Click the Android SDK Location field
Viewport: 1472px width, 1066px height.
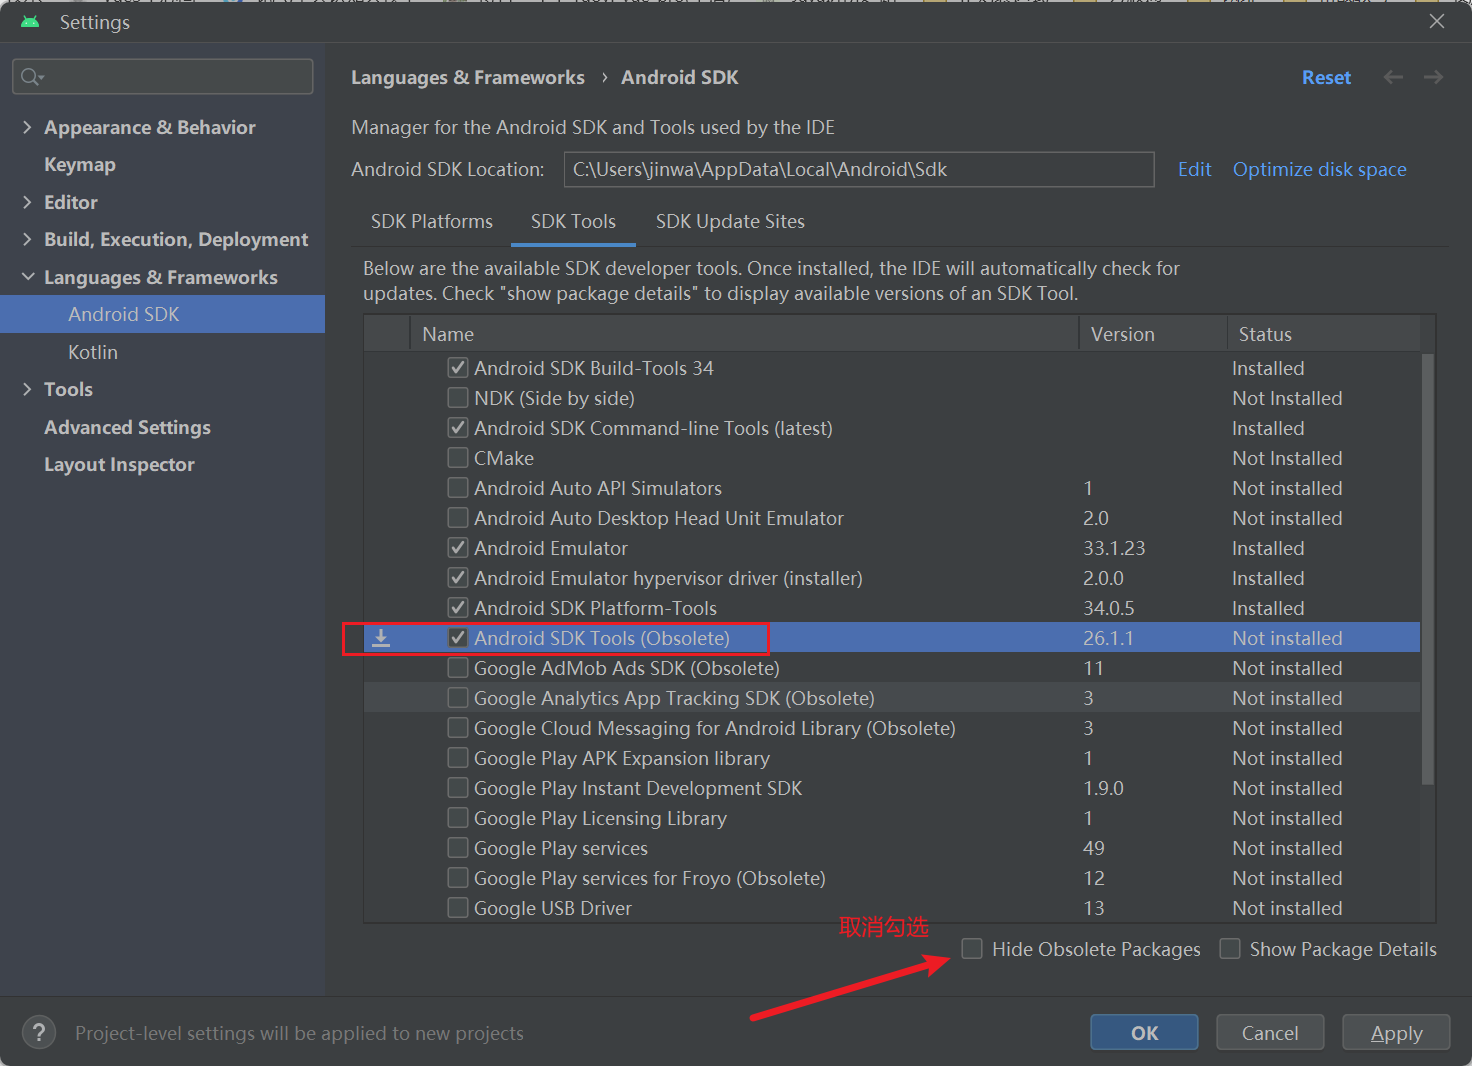859,169
